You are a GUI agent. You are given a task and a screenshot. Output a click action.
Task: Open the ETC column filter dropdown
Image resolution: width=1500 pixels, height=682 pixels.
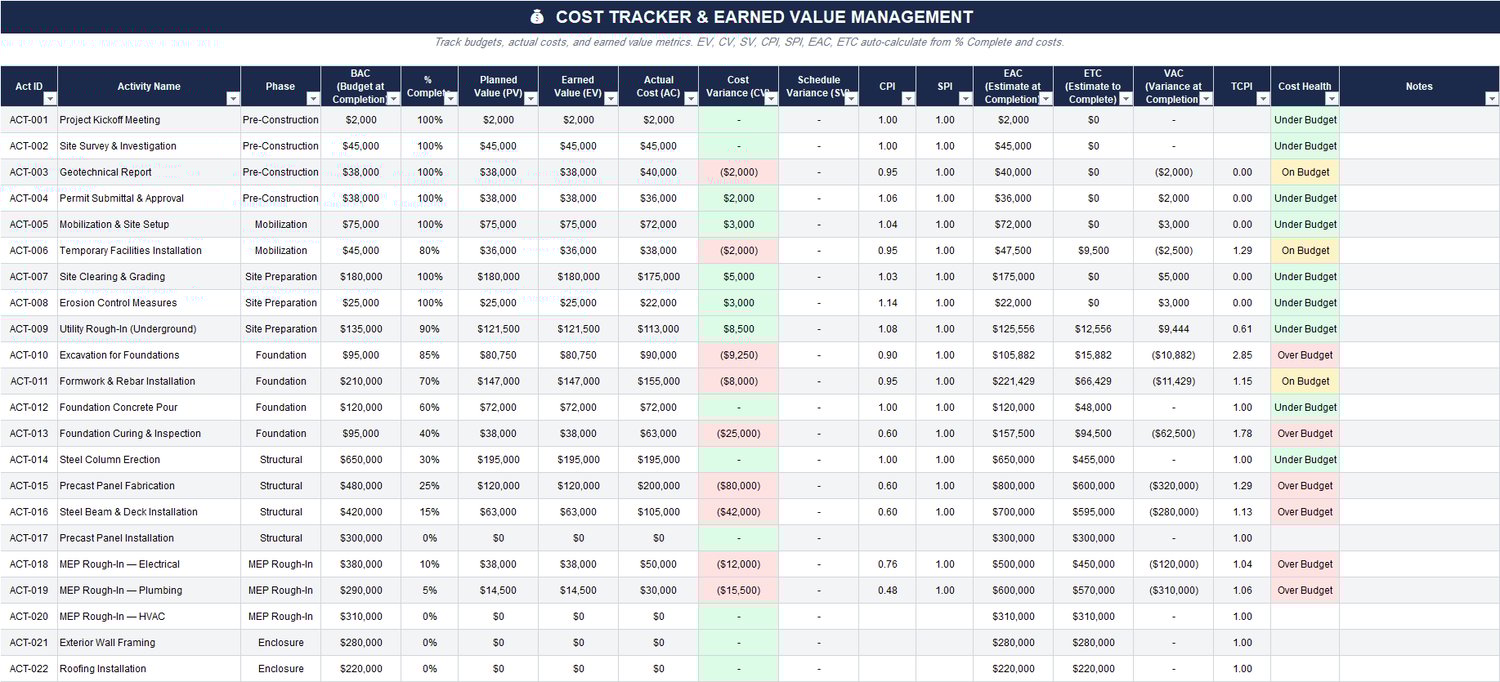pos(1125,99)
